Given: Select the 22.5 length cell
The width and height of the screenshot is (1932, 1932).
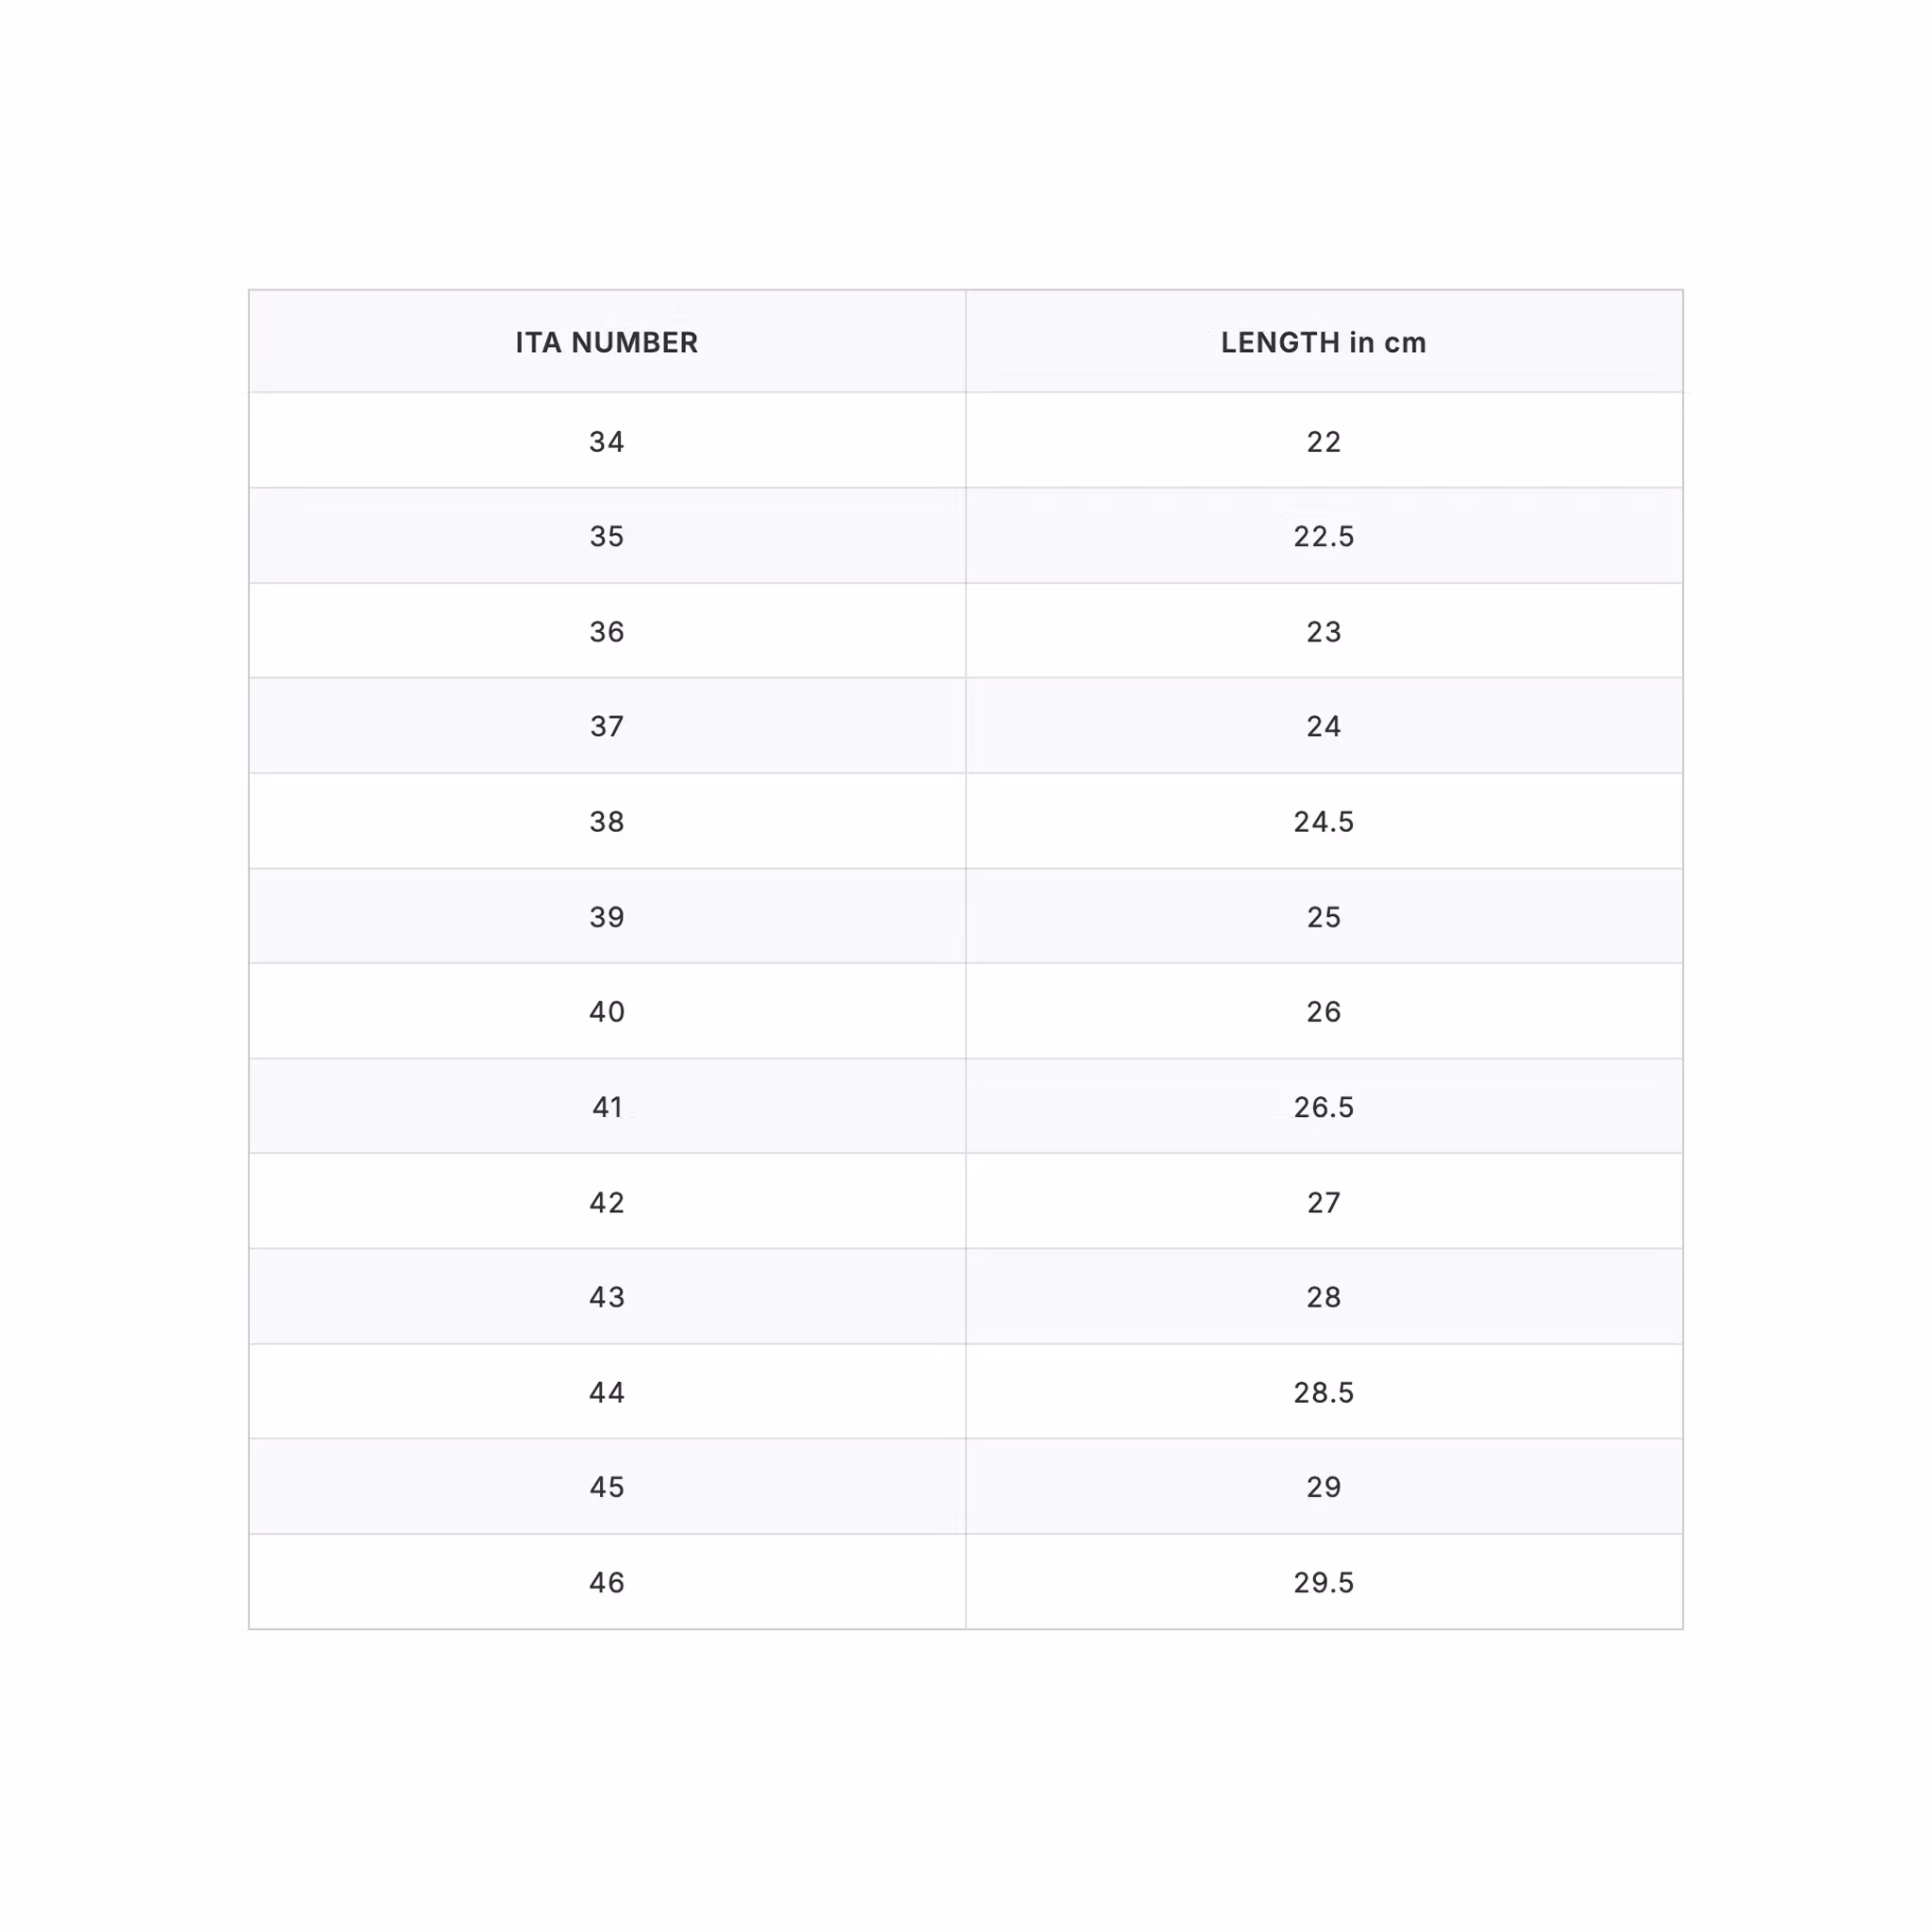Looking at the screenshot, I should [1323, 536].
